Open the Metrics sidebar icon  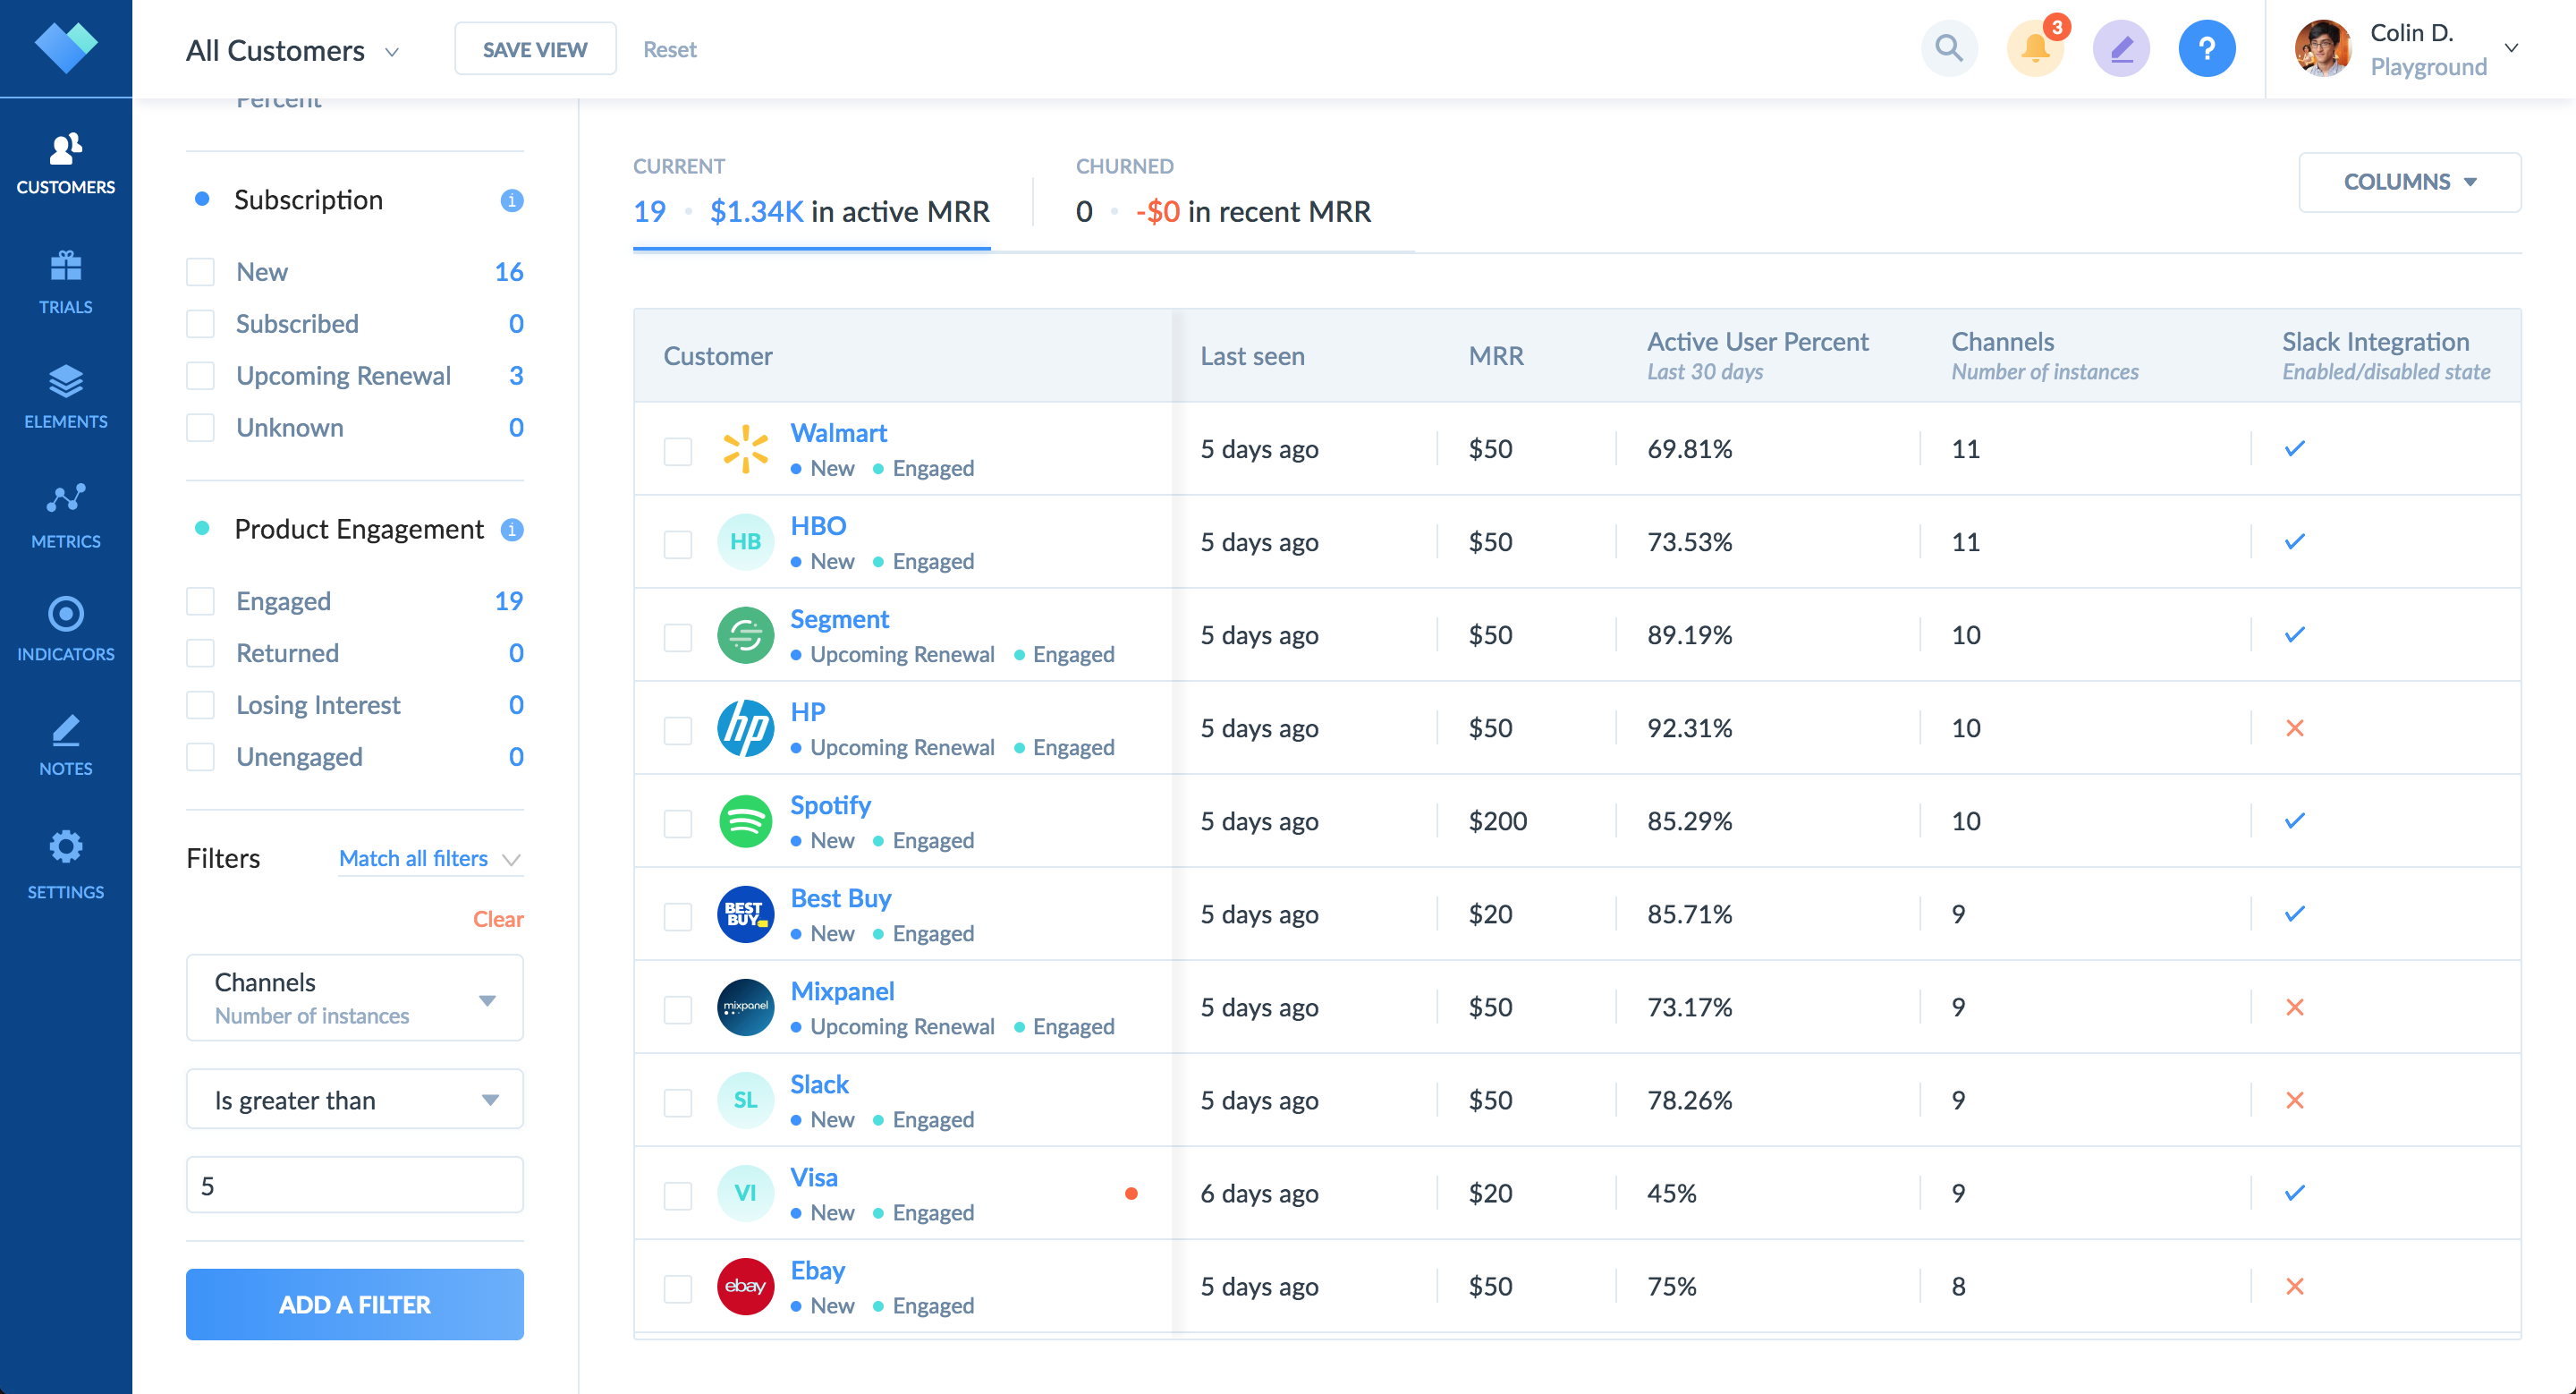point(65,516)
